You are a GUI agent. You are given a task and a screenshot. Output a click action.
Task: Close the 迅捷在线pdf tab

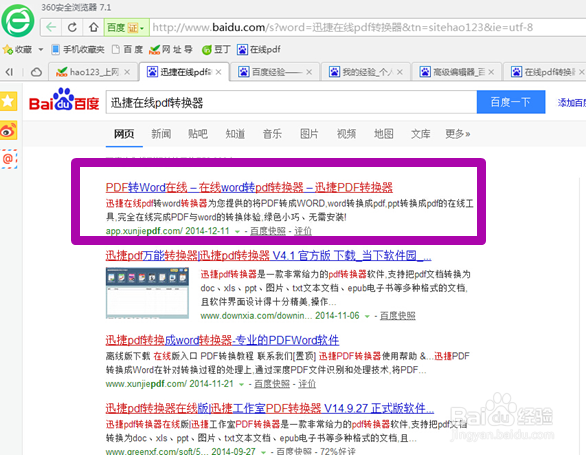[x=219, y=72]
